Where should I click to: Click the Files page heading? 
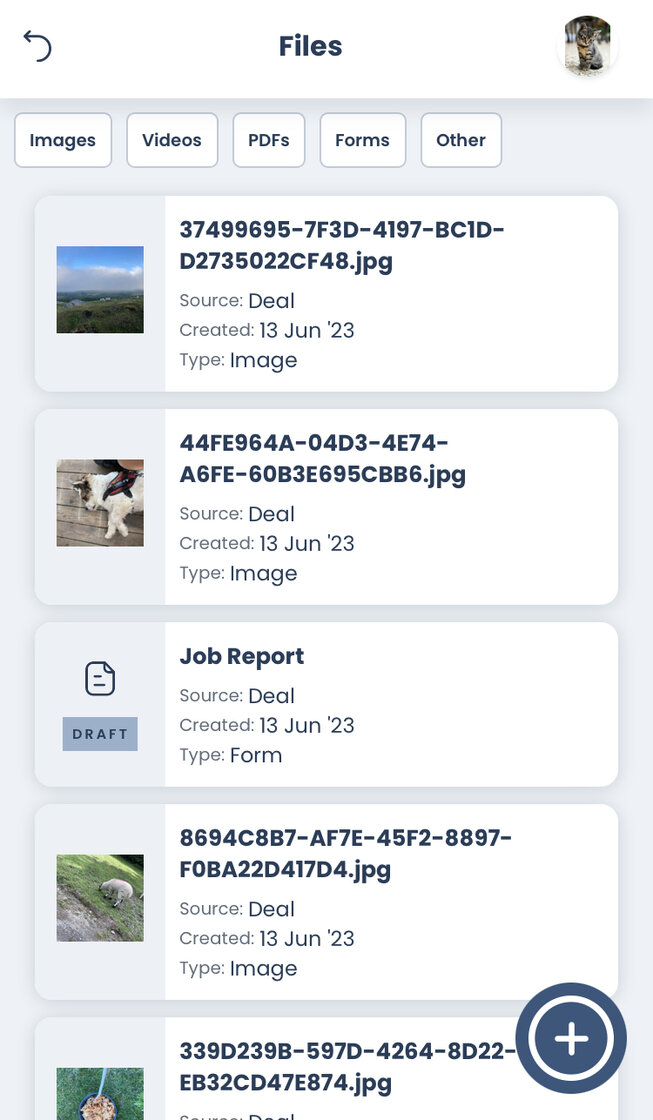point(310,46)
